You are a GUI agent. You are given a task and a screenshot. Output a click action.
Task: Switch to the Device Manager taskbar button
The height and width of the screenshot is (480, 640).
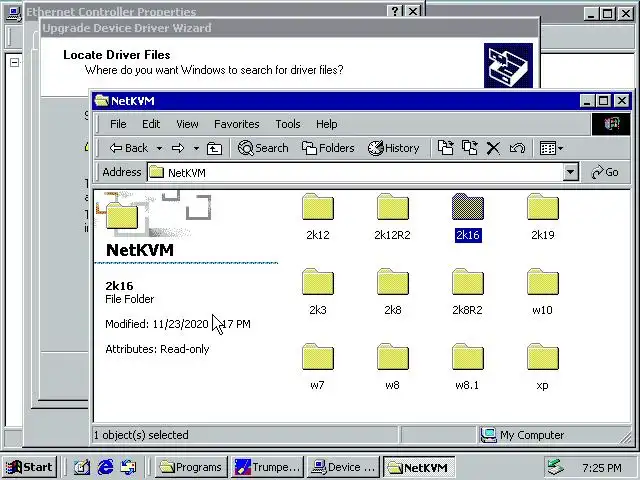pyautogui.click(x=344, y=467)
